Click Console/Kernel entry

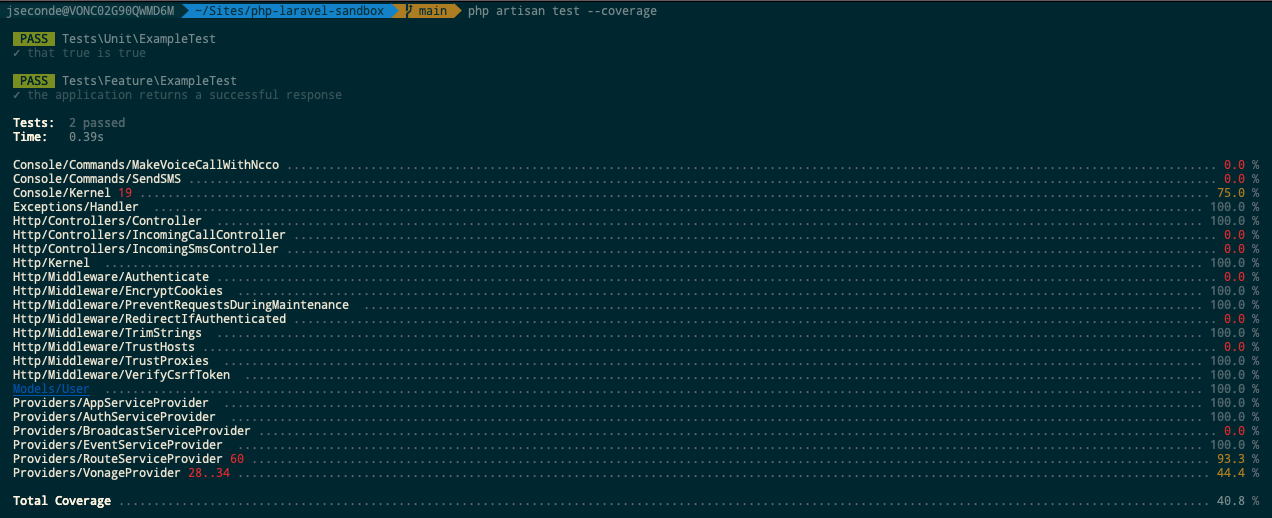[62, 193]
